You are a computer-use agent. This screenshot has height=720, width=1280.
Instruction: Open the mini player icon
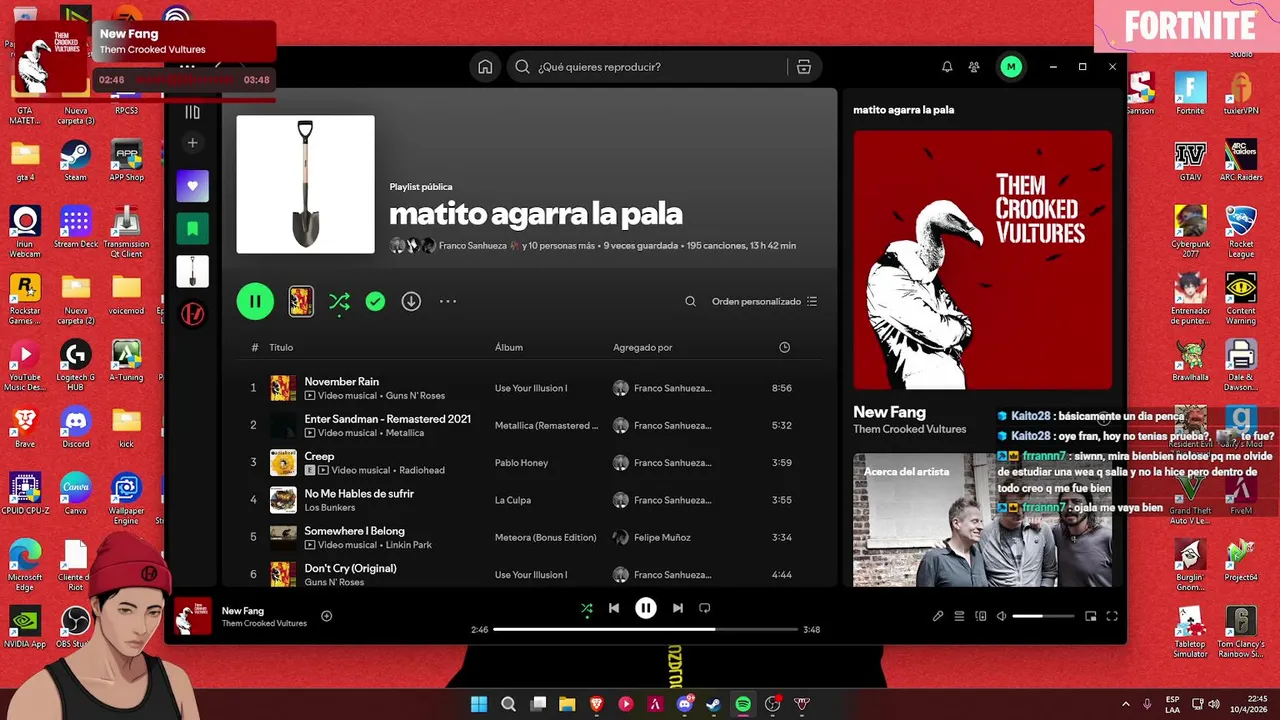[x=1090, y=616]
